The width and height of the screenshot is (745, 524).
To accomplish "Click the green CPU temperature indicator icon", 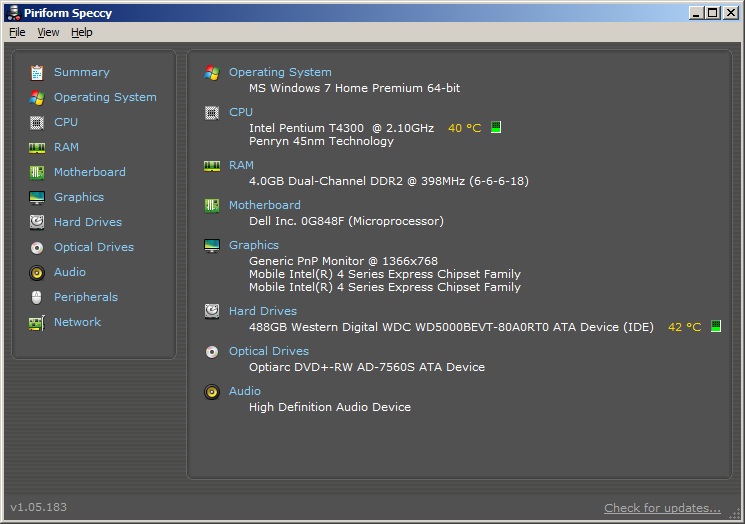I will coord(496,127).
